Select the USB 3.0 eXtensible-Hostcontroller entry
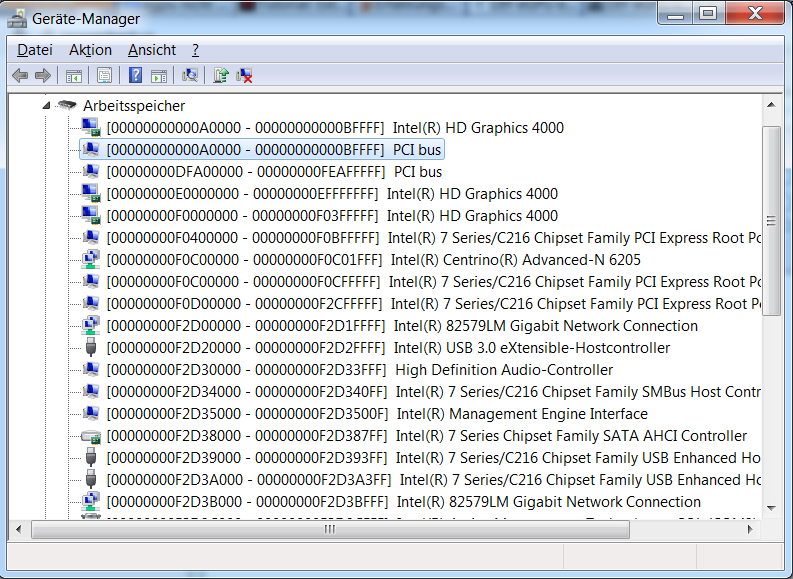Image resolution: width=793 pixels, height=579 pixels. [388, 348]
